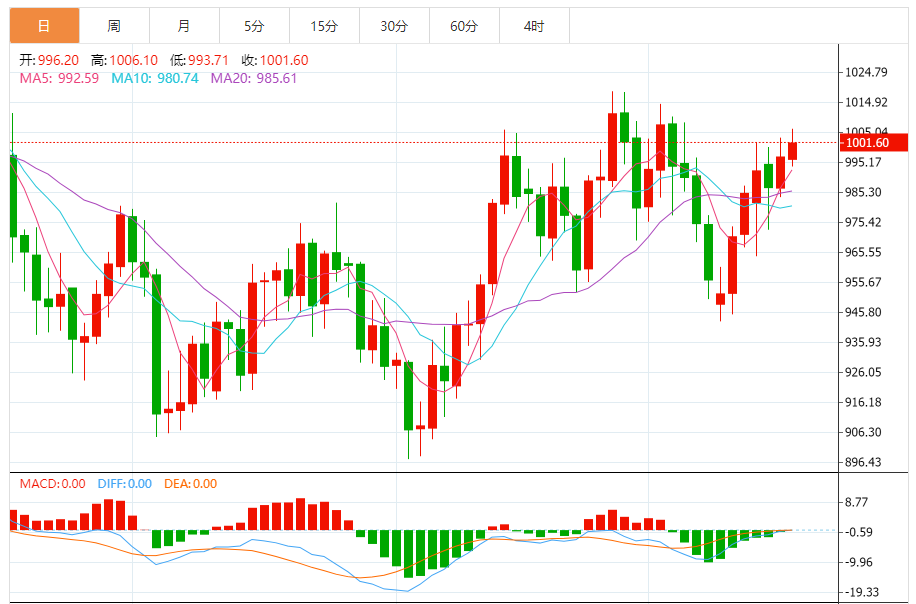Open the 4时 timeframe tab

(535, 26)
